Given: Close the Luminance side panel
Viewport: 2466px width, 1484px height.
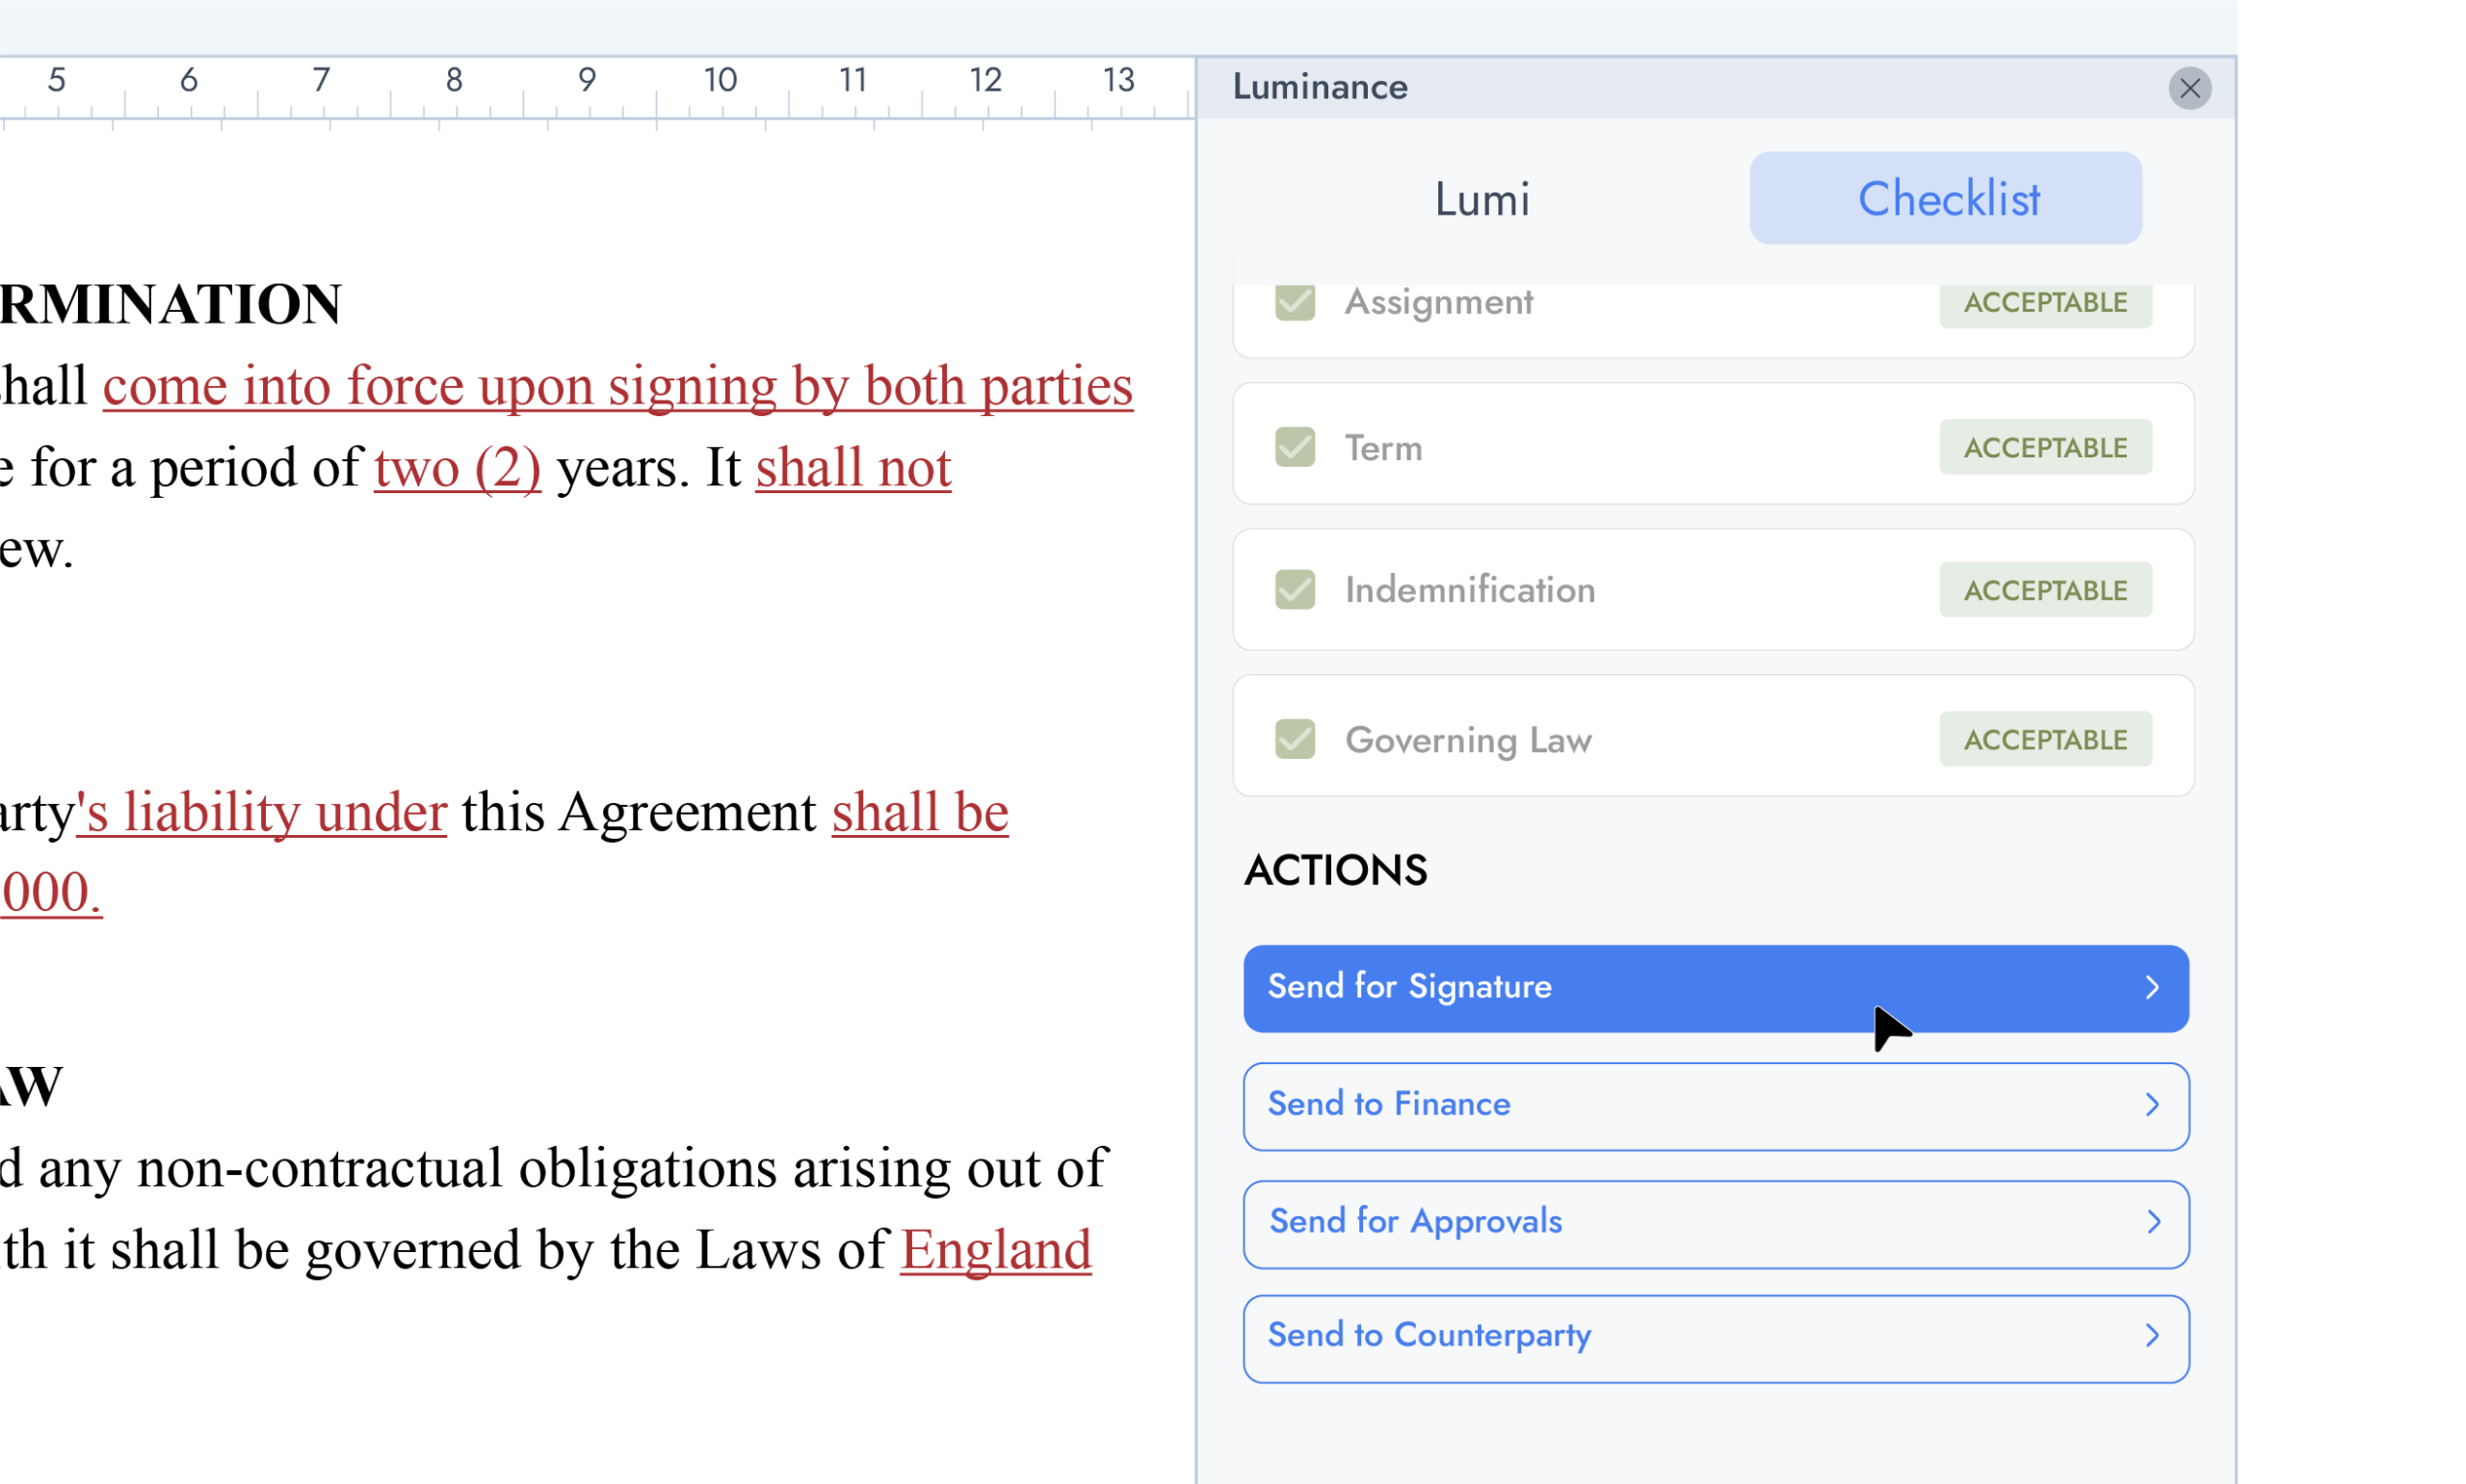Looking at the screenshot, I should 2189,88.
